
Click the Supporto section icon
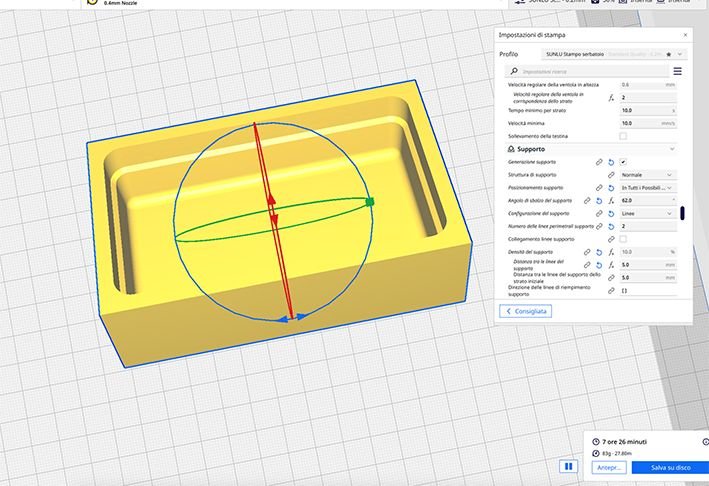511,149
